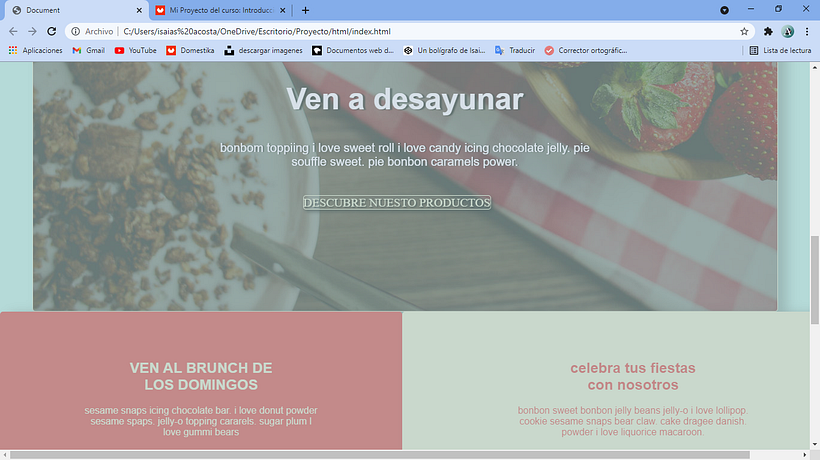The image size is (820, 460).
Task: Open the Gmail bookmark
Action: [x=88, y=51]
